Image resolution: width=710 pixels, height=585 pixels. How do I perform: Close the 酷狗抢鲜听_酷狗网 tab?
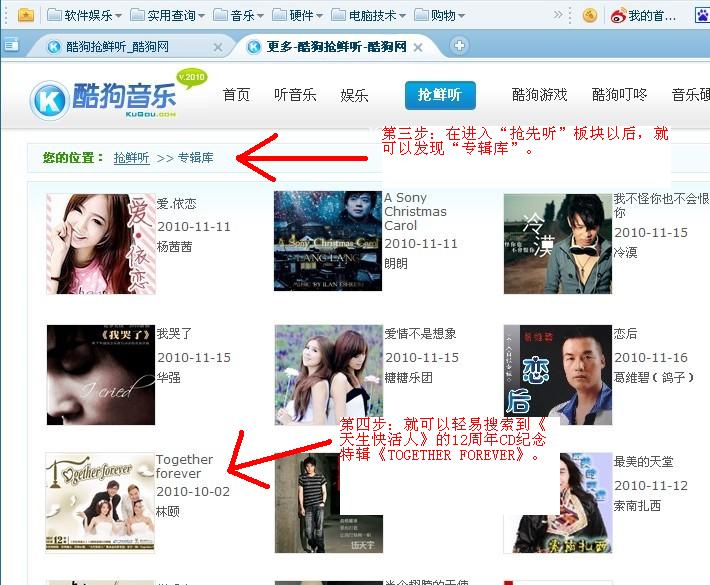click(x=218, y=47)
